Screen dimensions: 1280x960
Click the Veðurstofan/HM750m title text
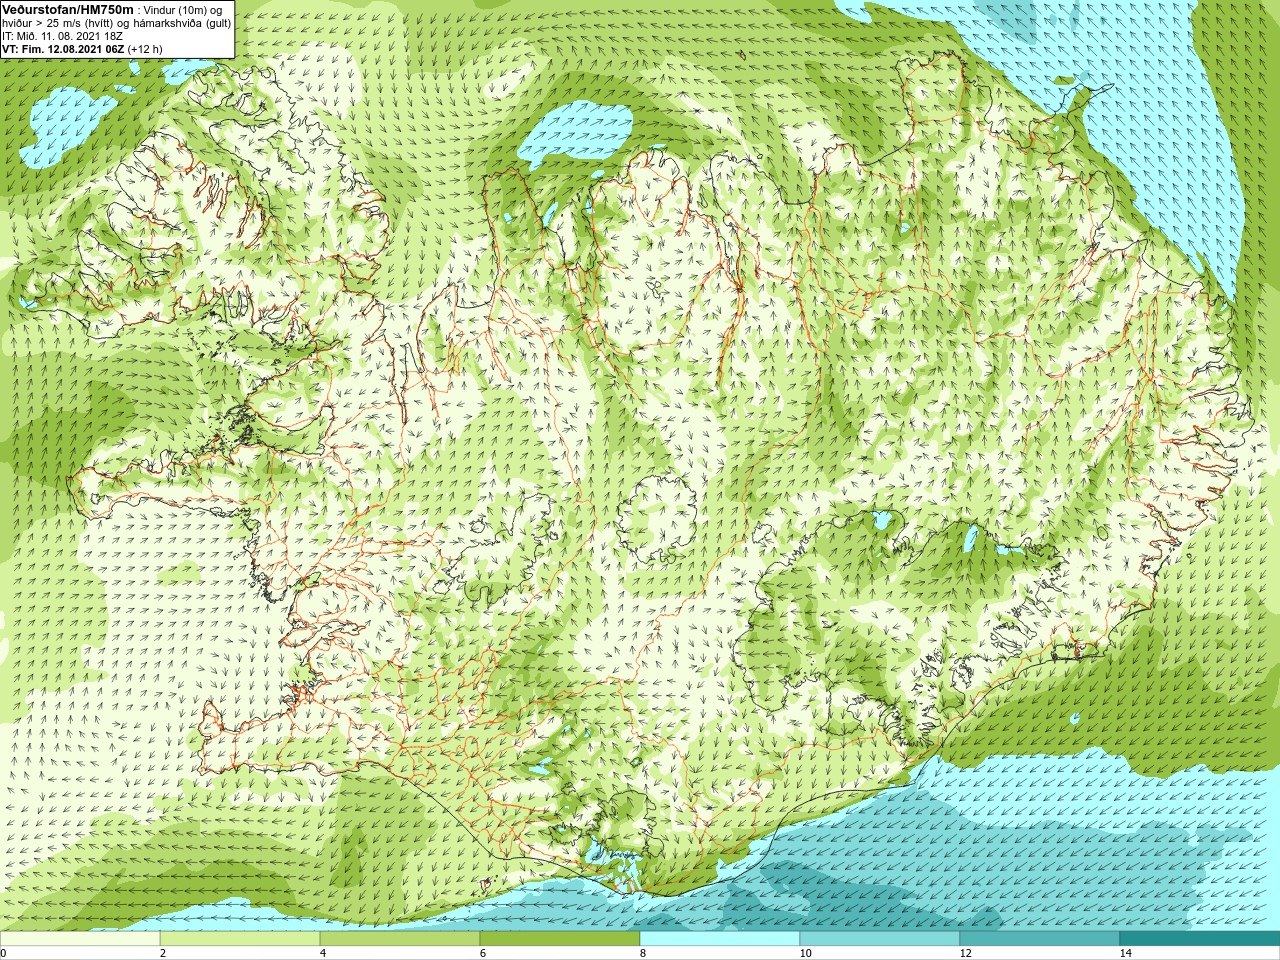(68, 9)
